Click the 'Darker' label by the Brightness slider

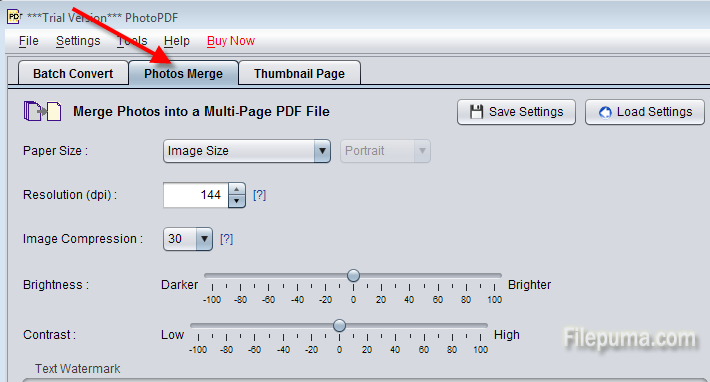[x=180, y=285]
